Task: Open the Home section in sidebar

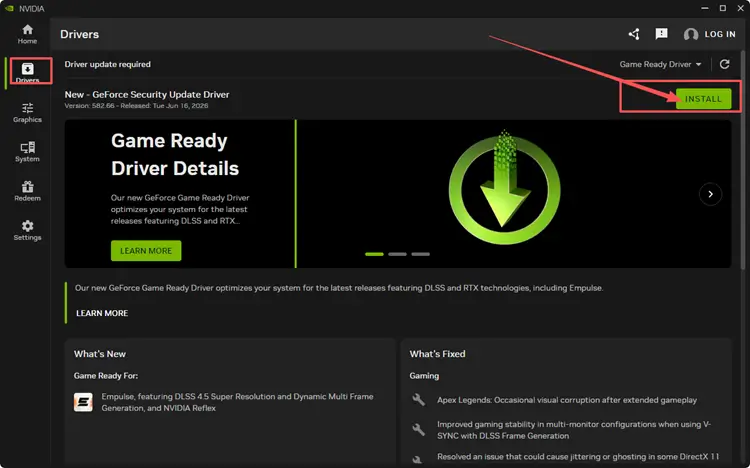Action: click(x=27, y=34)
